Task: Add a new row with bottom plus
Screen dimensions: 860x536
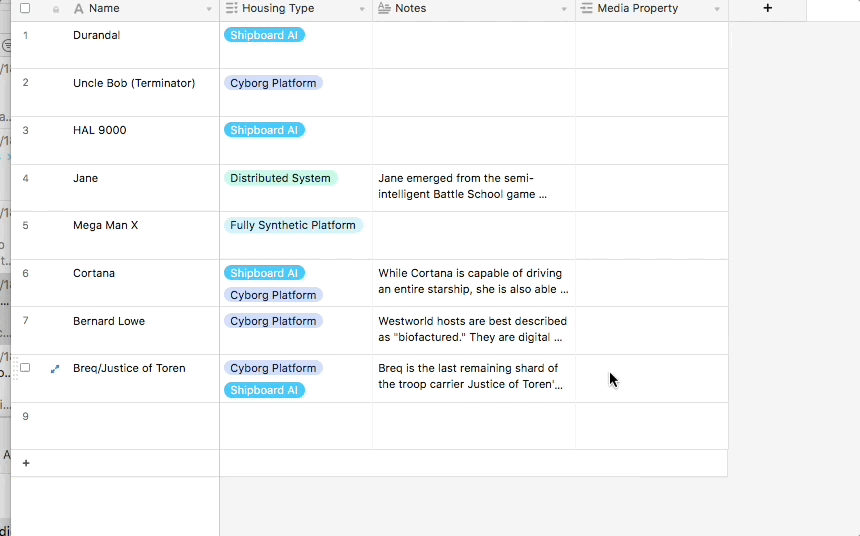Action: (26, 464)
